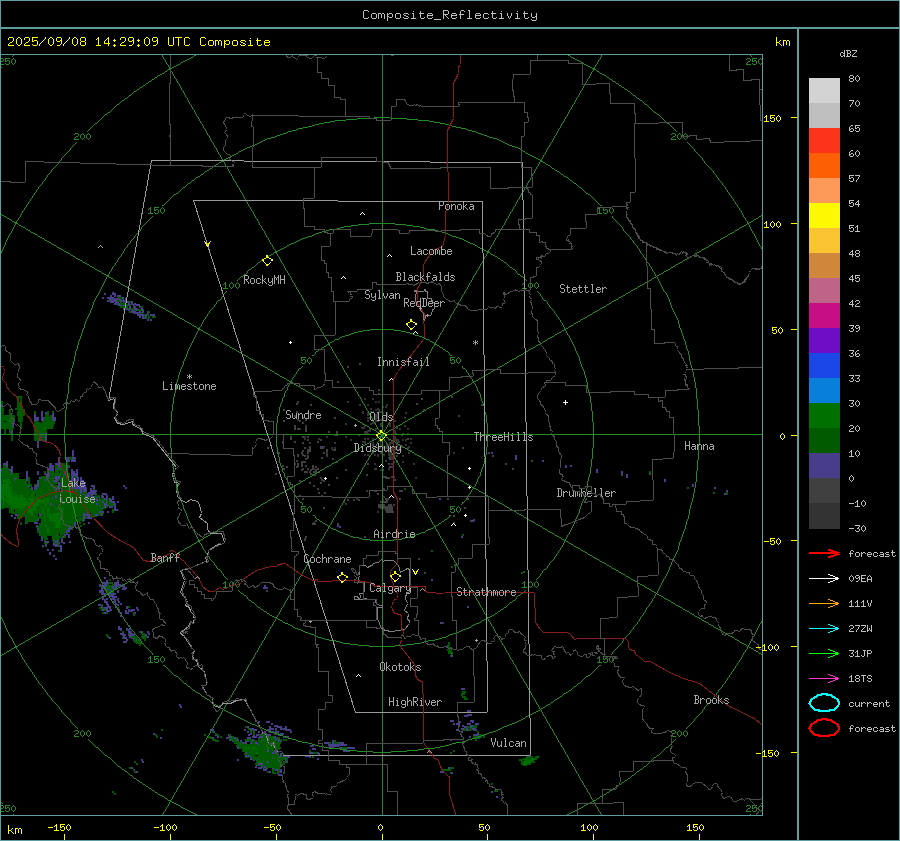
Task: Pick the bright green swatch below 30 dBZ
Action: [824, 415]
